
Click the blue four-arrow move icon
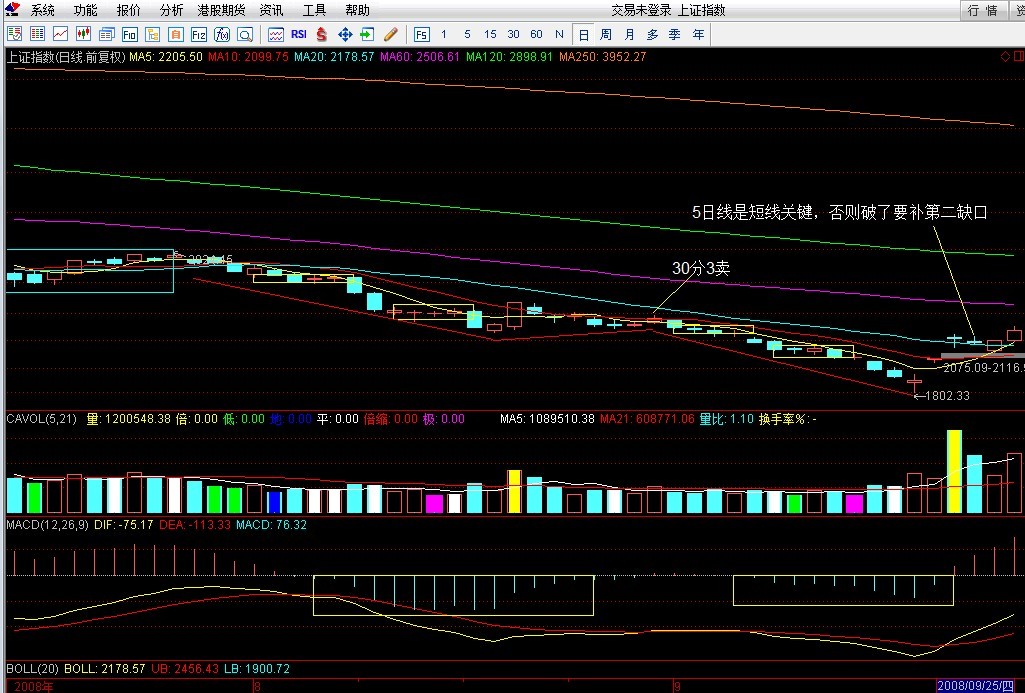345,34
